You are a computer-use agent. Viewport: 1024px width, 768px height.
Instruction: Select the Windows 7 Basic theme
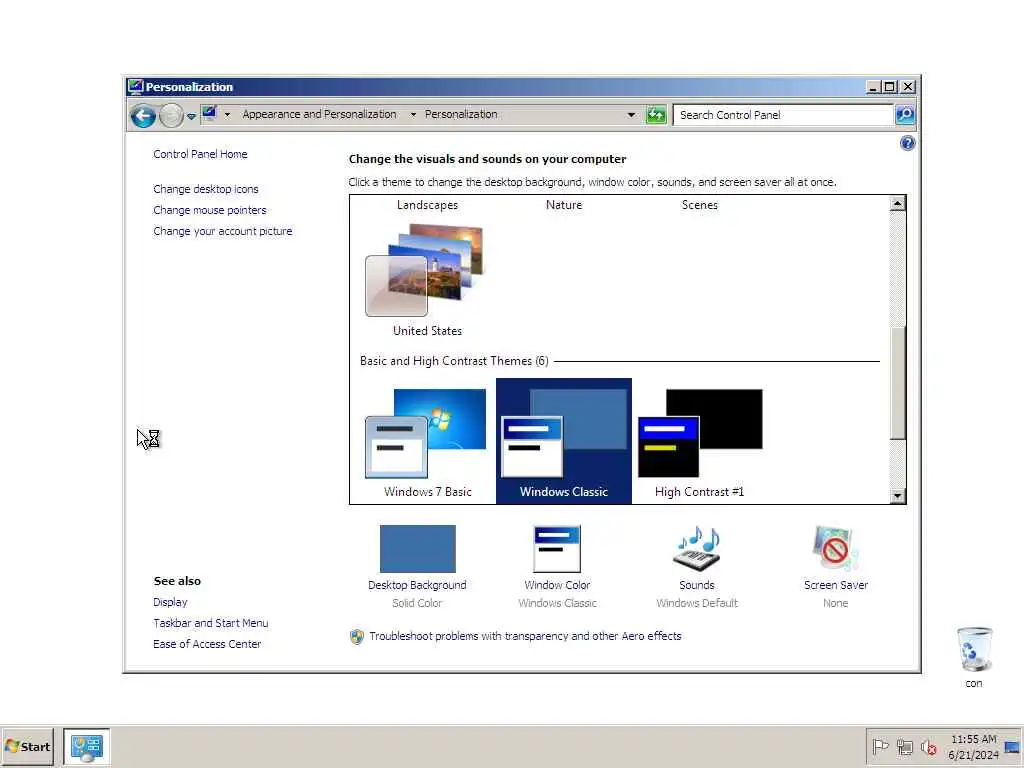pyautogui.click(x=427, y=441)
